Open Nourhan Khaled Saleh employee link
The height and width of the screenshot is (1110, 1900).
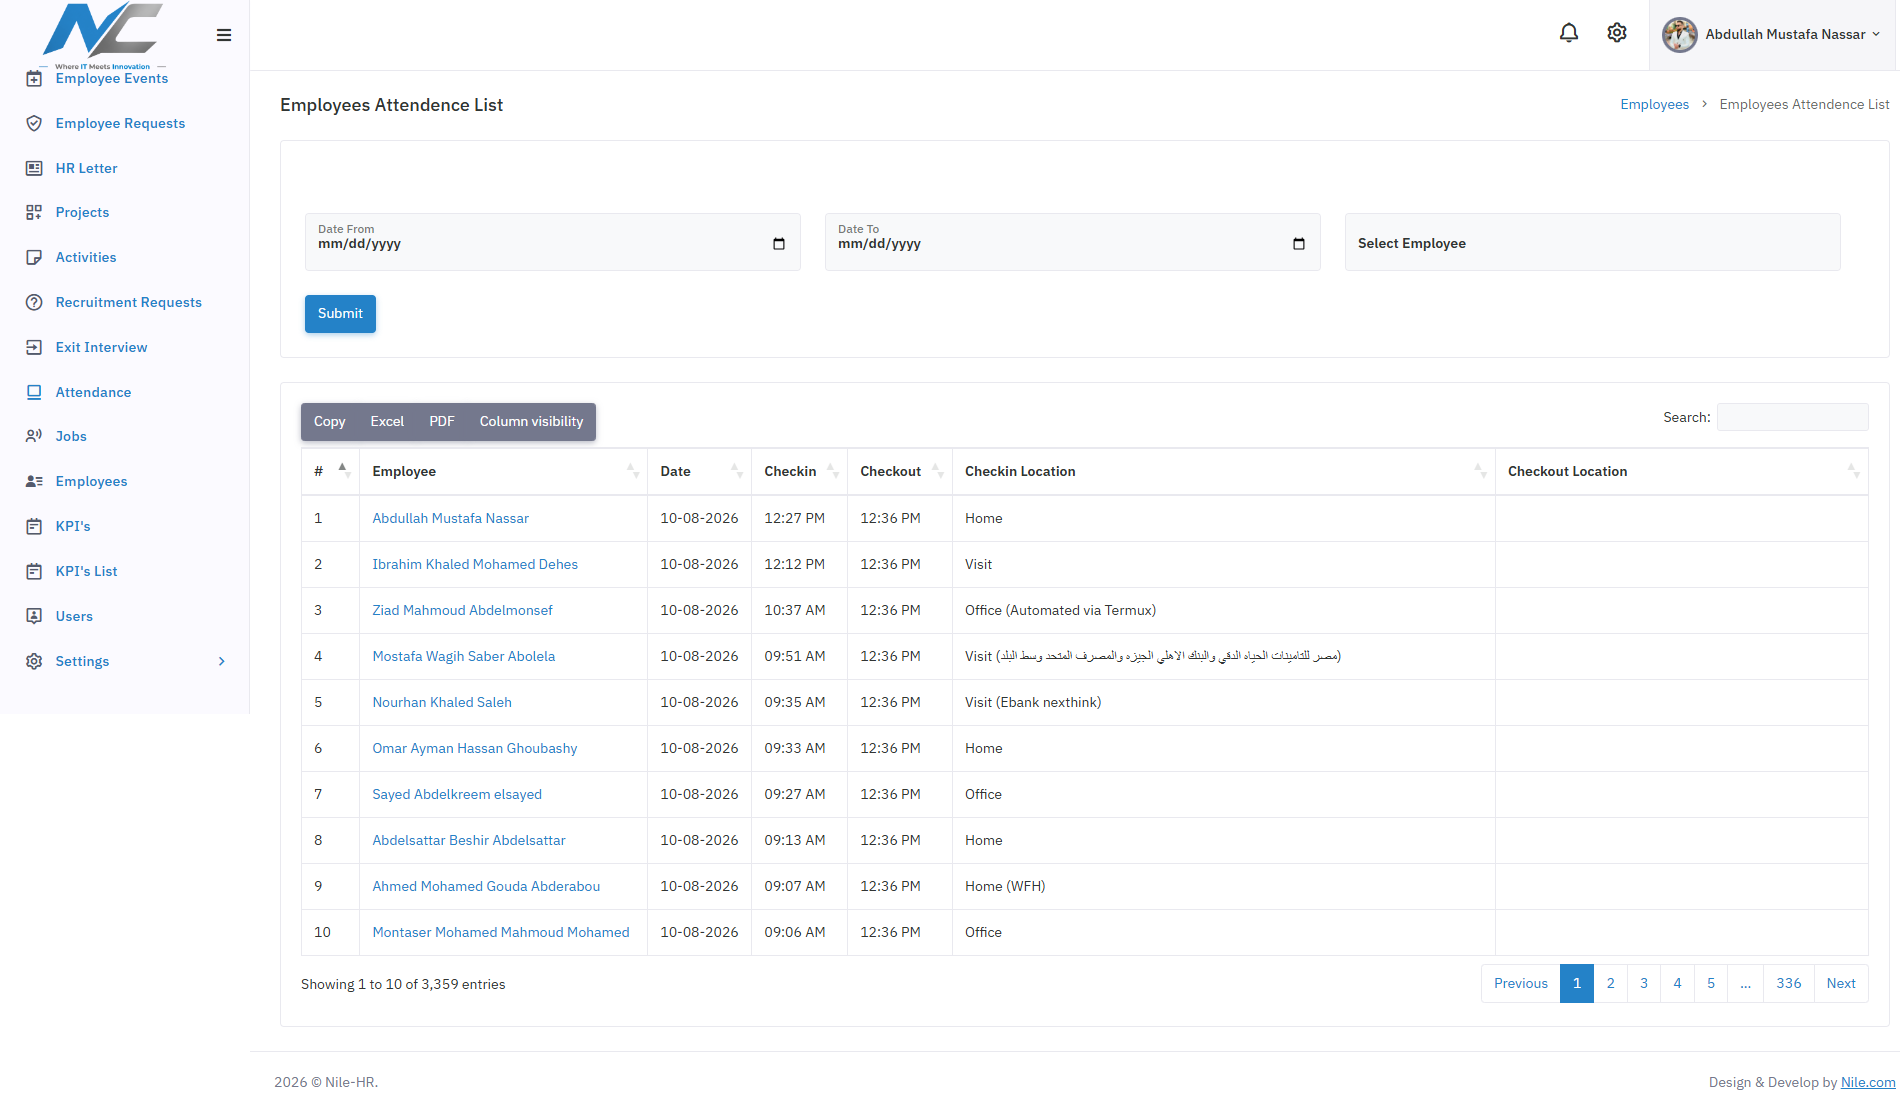442,702
